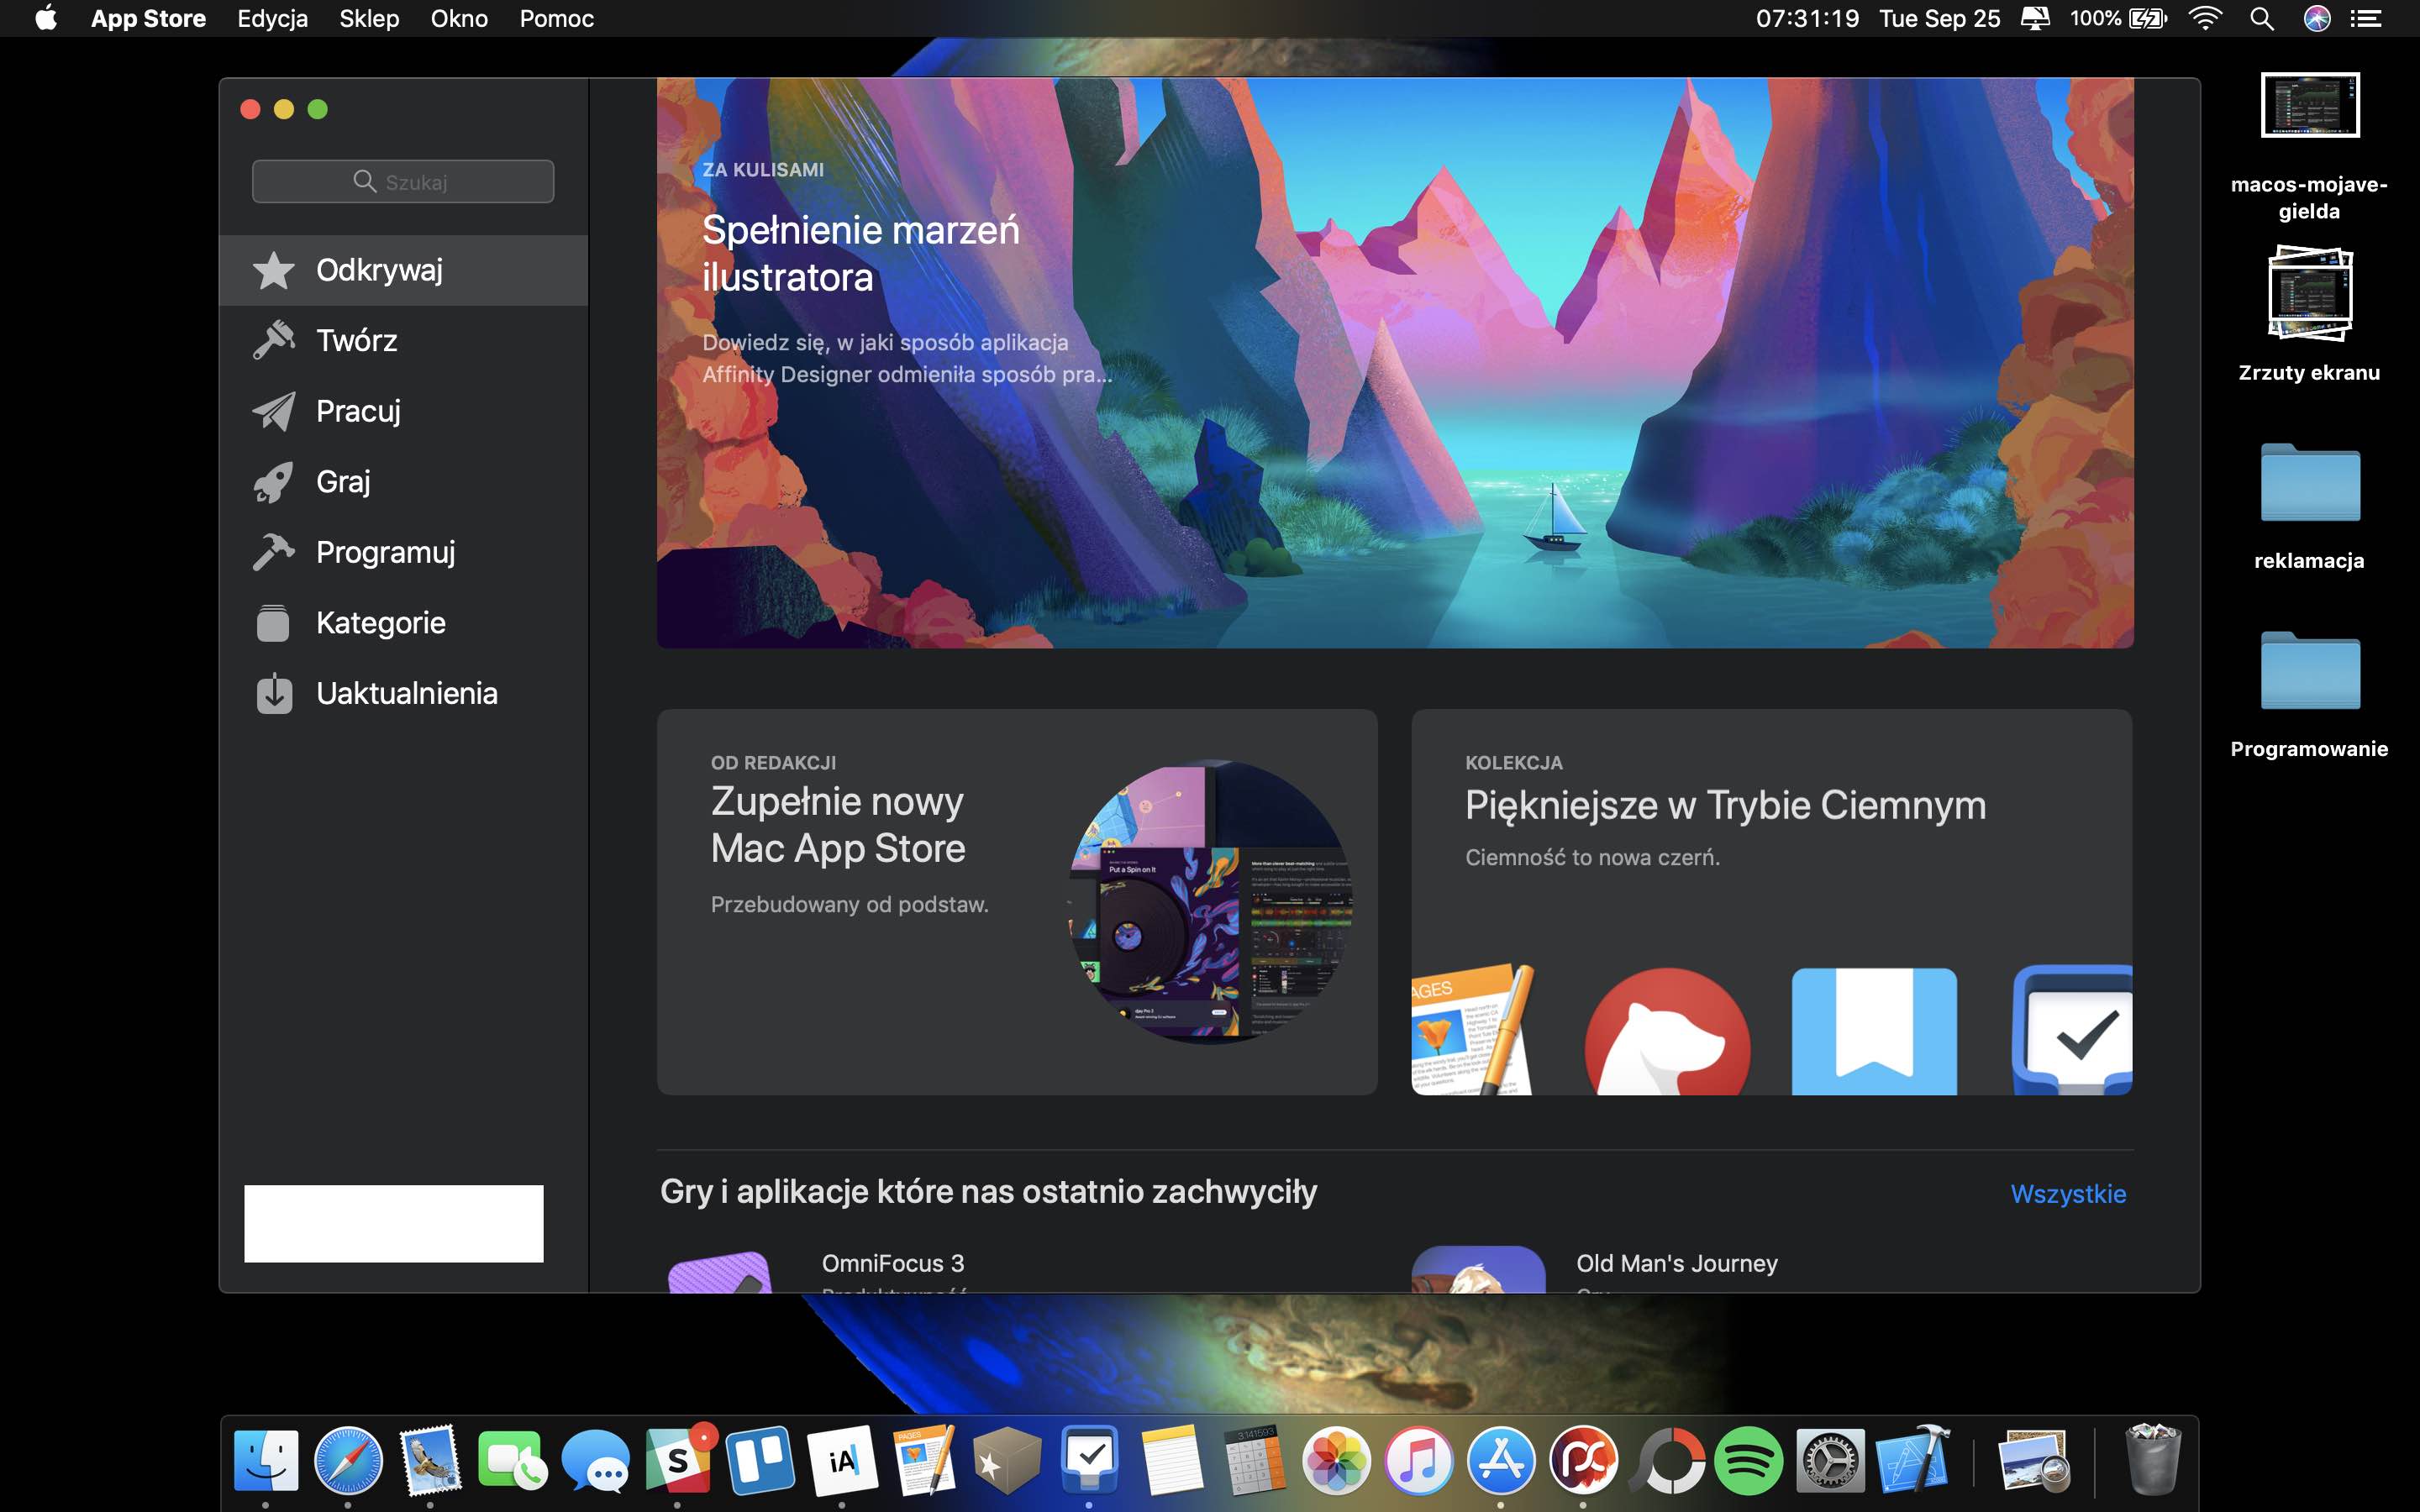The height and width of the screenshot is (1512, 2420).
Task: Click the Wi-Fi status icon
Action: point(2205,18)
